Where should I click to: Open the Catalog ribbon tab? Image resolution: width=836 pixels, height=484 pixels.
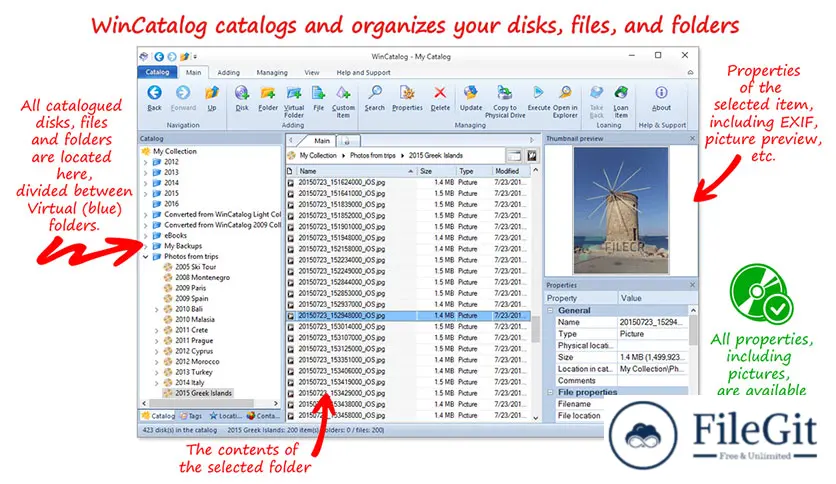coord(157,72)
